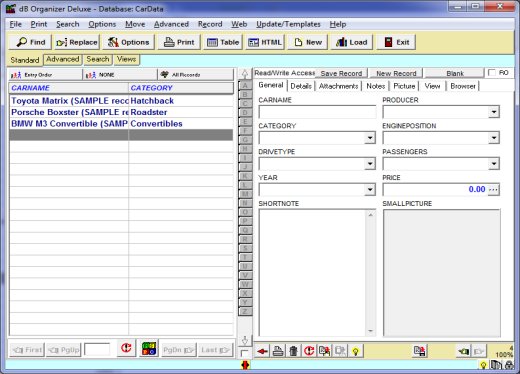Image resolution: width=520 pixels, height=374 pixels.
Task: Open the PRICE calculator ellipsis button
Action: point(493,190)
